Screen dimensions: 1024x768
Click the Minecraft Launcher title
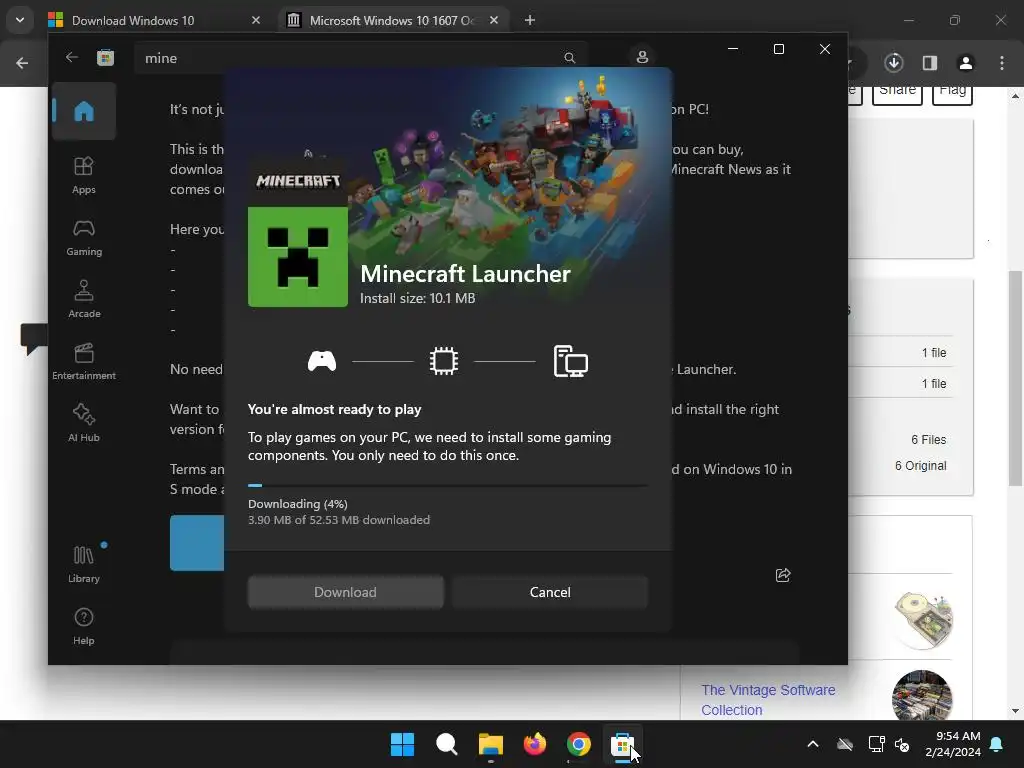[x=466, y=274]
